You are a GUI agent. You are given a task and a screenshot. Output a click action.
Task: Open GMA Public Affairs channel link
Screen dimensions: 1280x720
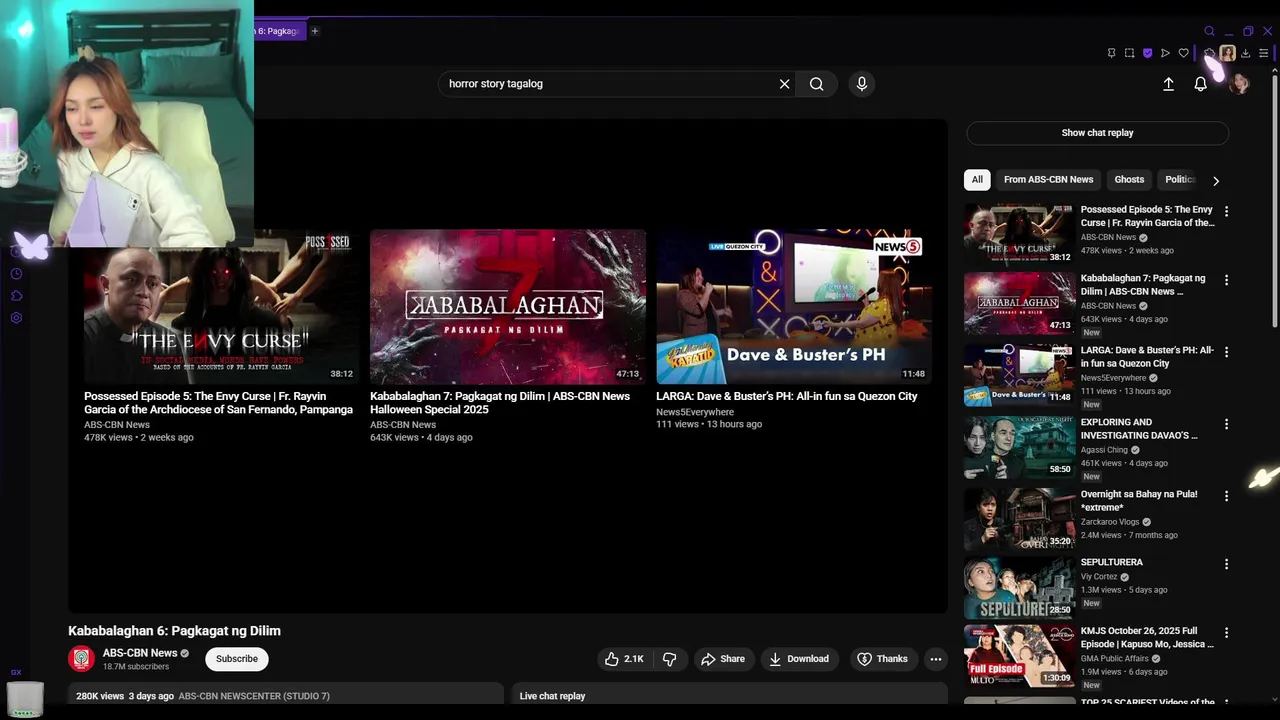click(1114, 659)
